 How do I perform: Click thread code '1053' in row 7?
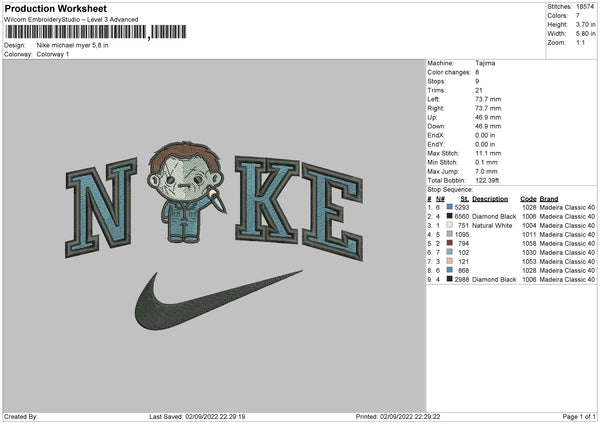[x=529, y=261]
